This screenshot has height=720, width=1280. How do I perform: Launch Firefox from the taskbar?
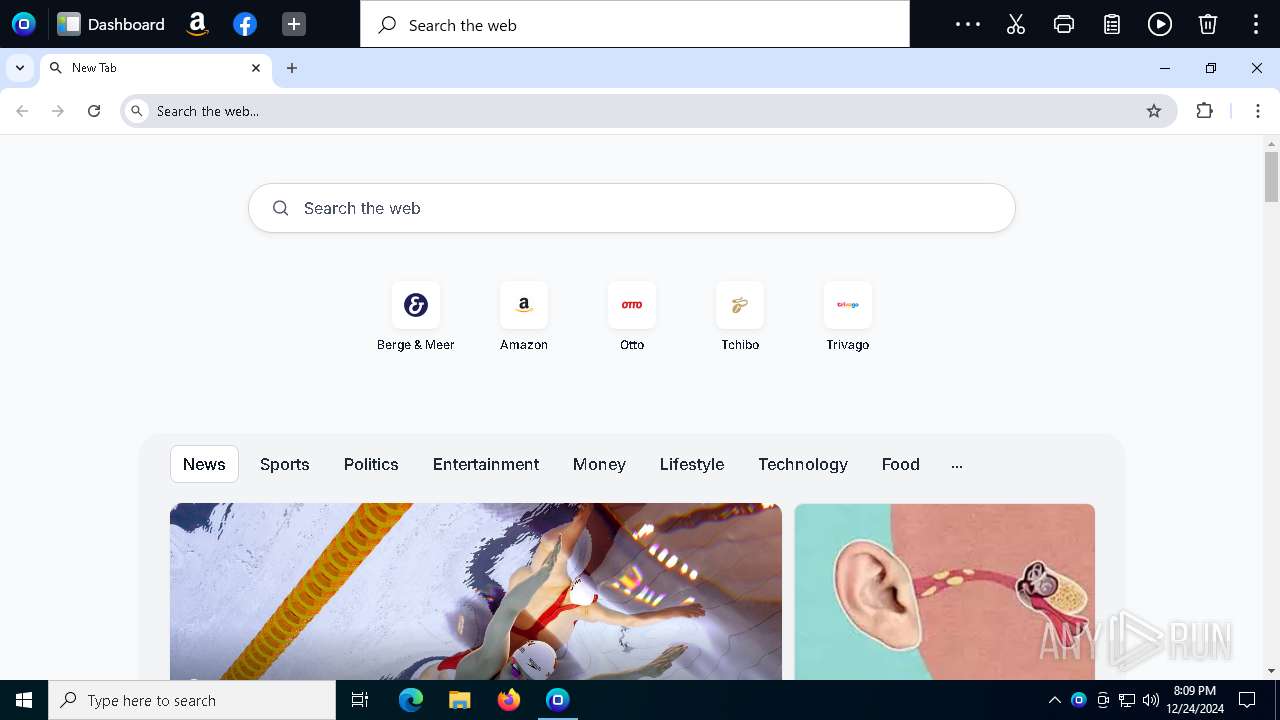(509, 700)
